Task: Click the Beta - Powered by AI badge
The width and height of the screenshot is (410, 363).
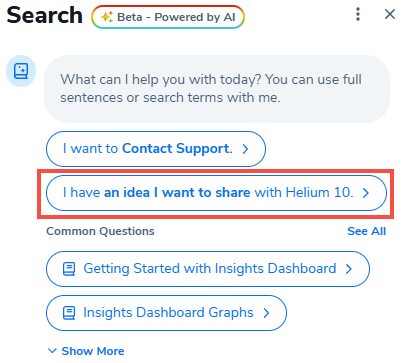Action: tap(168, 17)
